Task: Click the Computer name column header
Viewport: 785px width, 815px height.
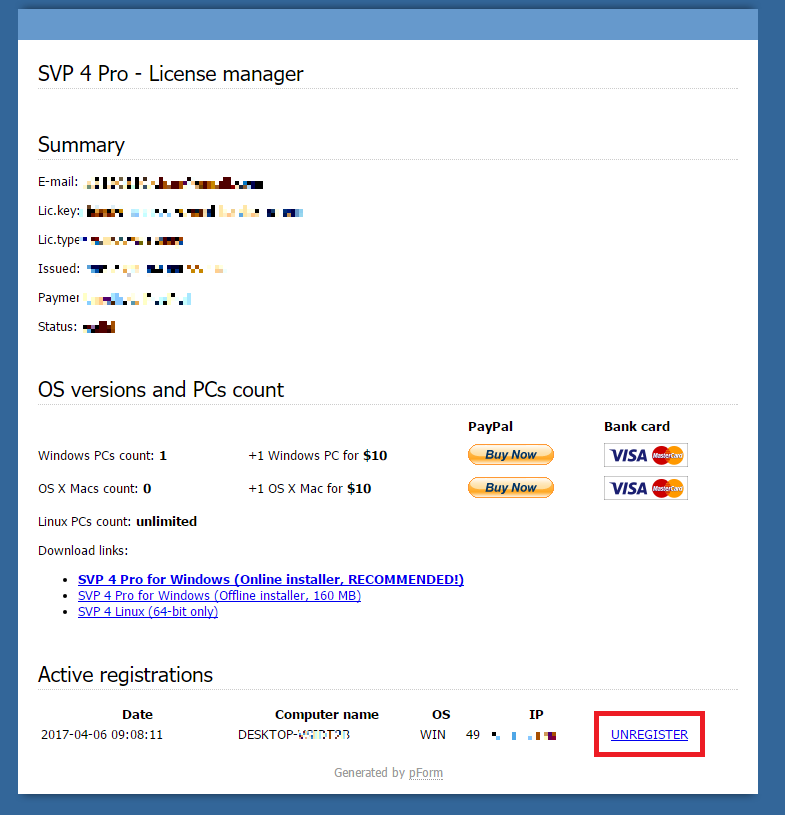Action: [x=326, y=715]
